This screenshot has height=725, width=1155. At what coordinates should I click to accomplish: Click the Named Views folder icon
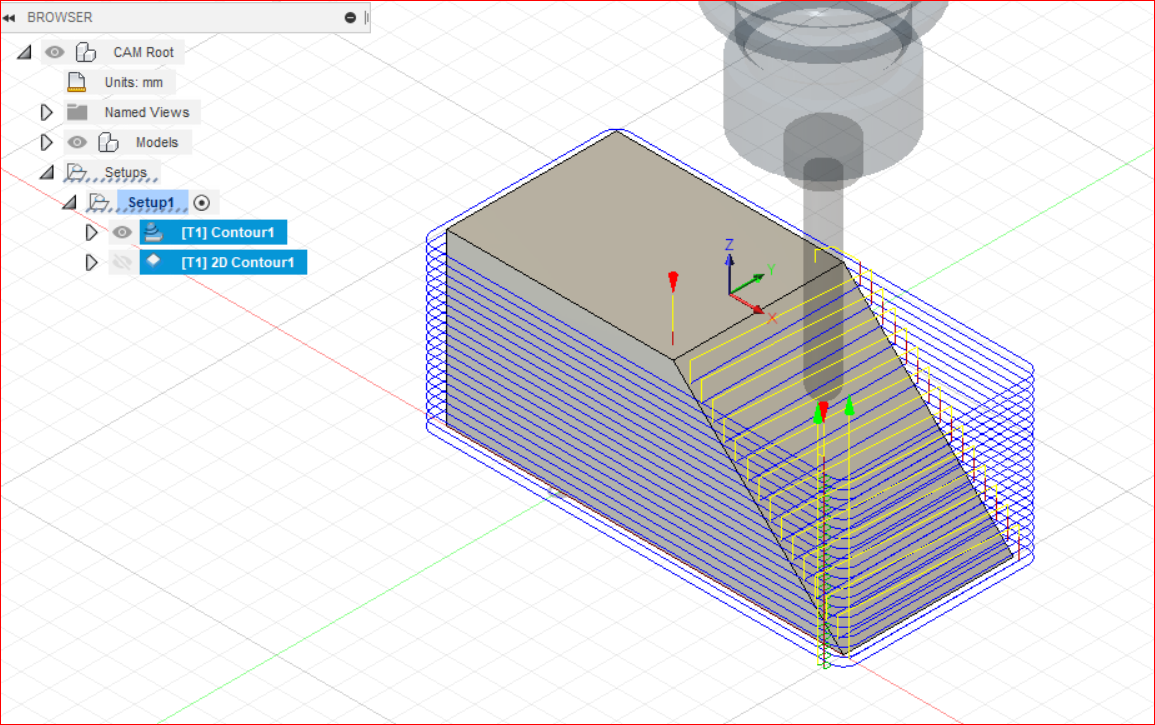77,112
